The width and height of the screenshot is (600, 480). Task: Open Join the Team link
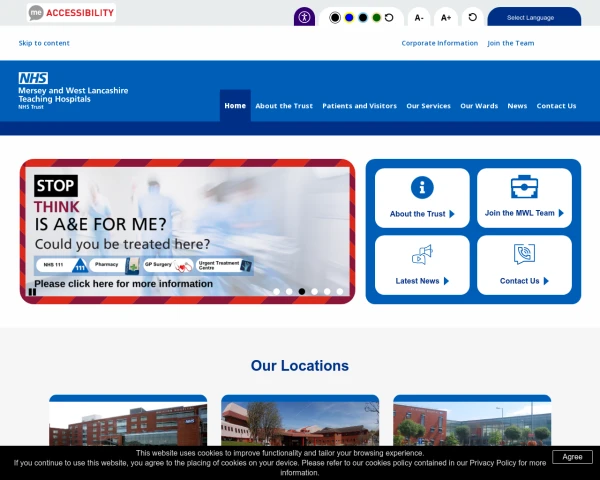pos(511,43)
